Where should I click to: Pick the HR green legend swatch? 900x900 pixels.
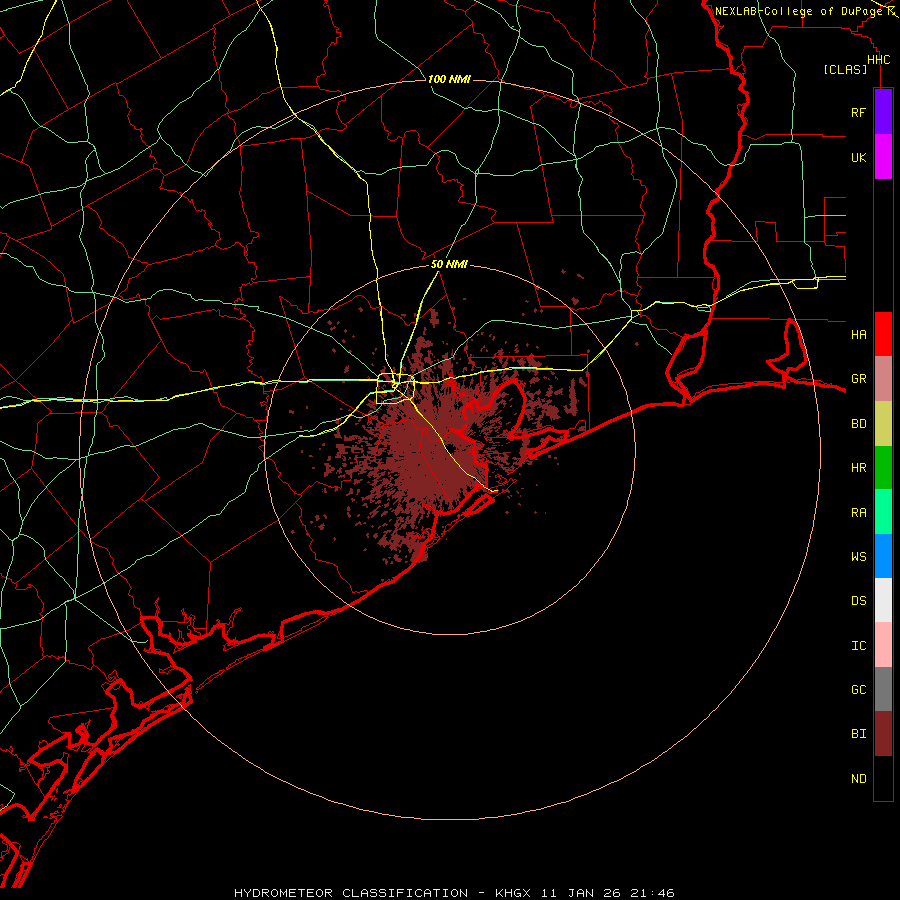click(x=883, y=468)
